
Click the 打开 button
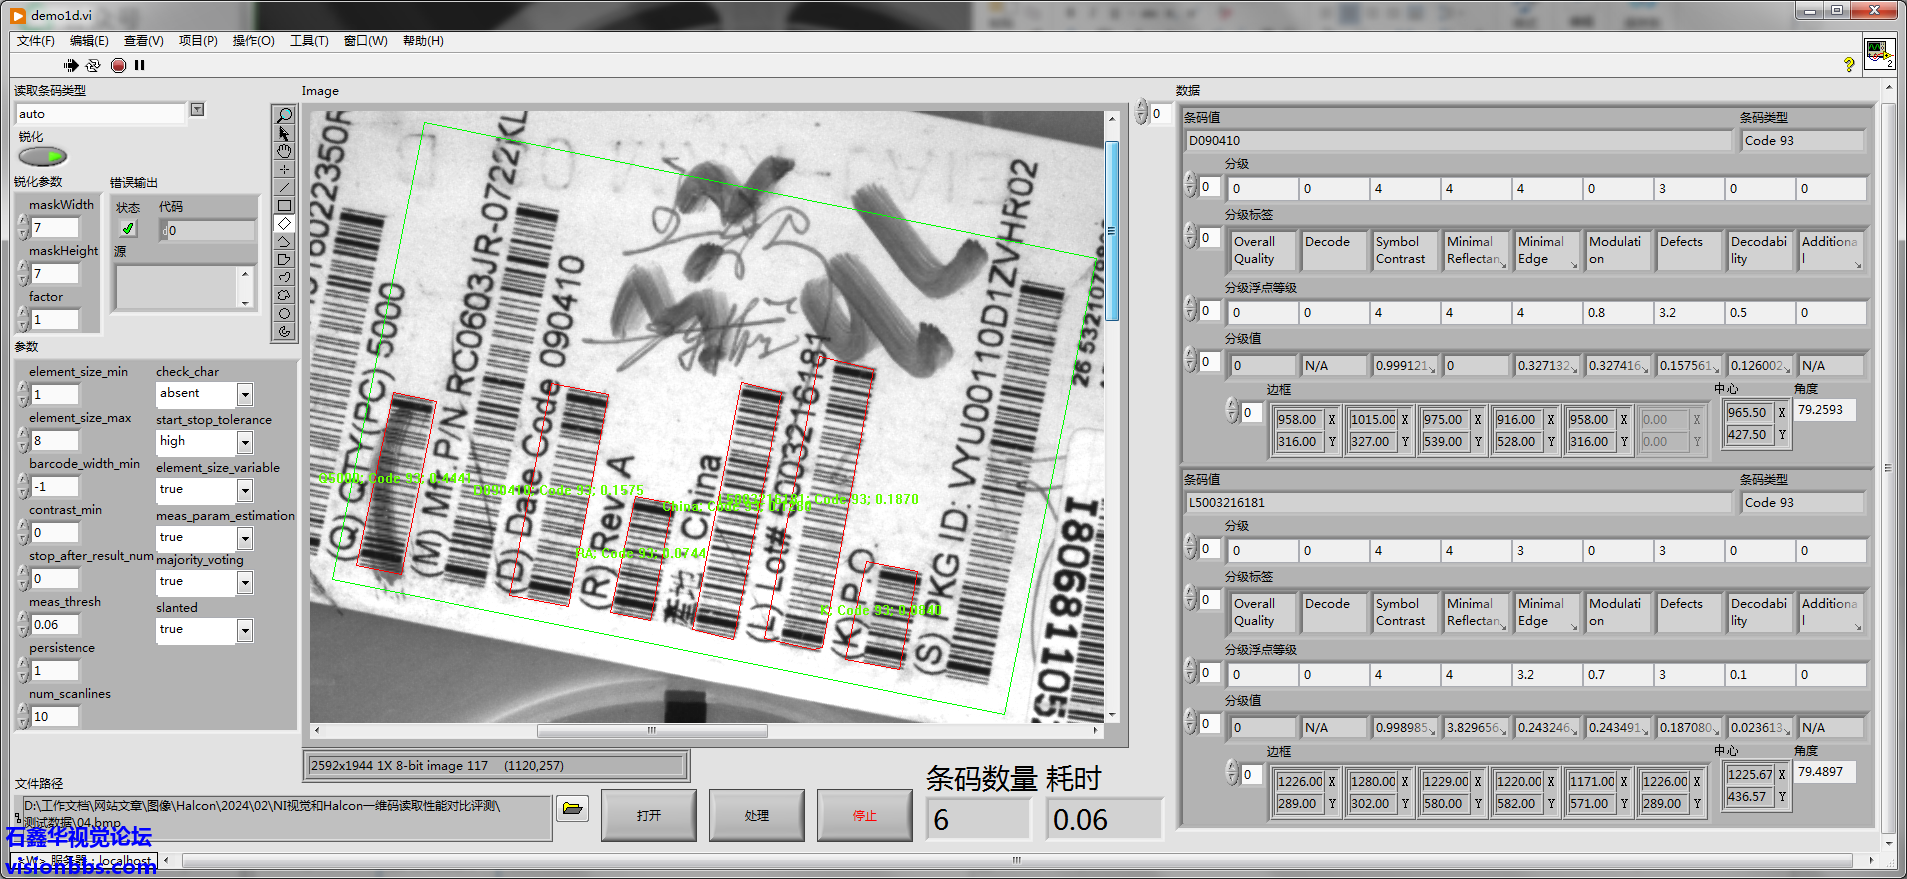(648, 815)
